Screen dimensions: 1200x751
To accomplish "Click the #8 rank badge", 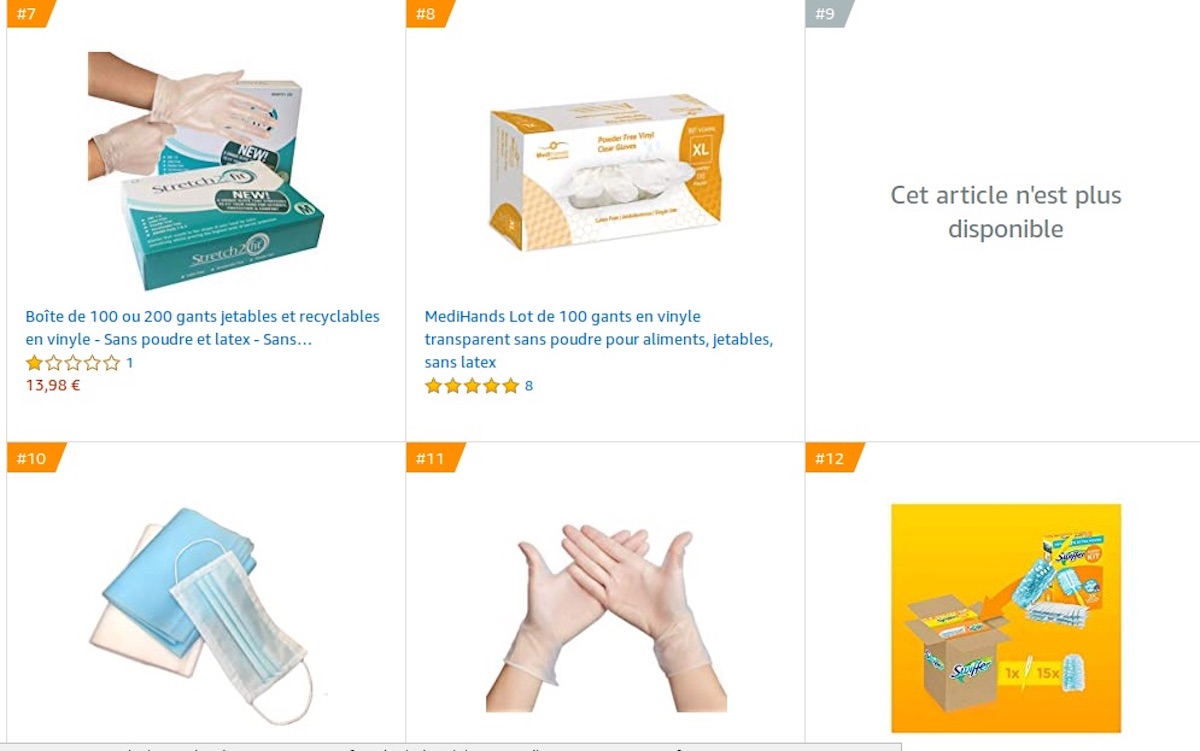I will point(428,14).
